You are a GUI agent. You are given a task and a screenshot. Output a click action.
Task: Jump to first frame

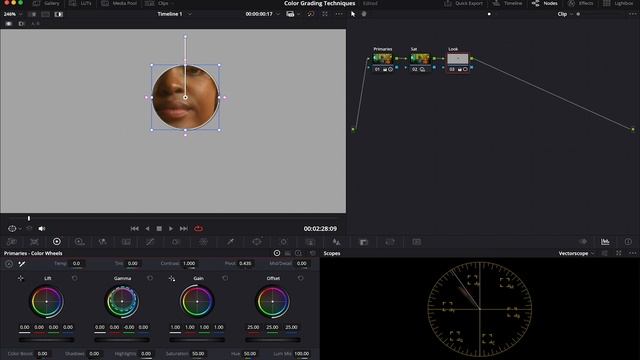tap(134, 229)
